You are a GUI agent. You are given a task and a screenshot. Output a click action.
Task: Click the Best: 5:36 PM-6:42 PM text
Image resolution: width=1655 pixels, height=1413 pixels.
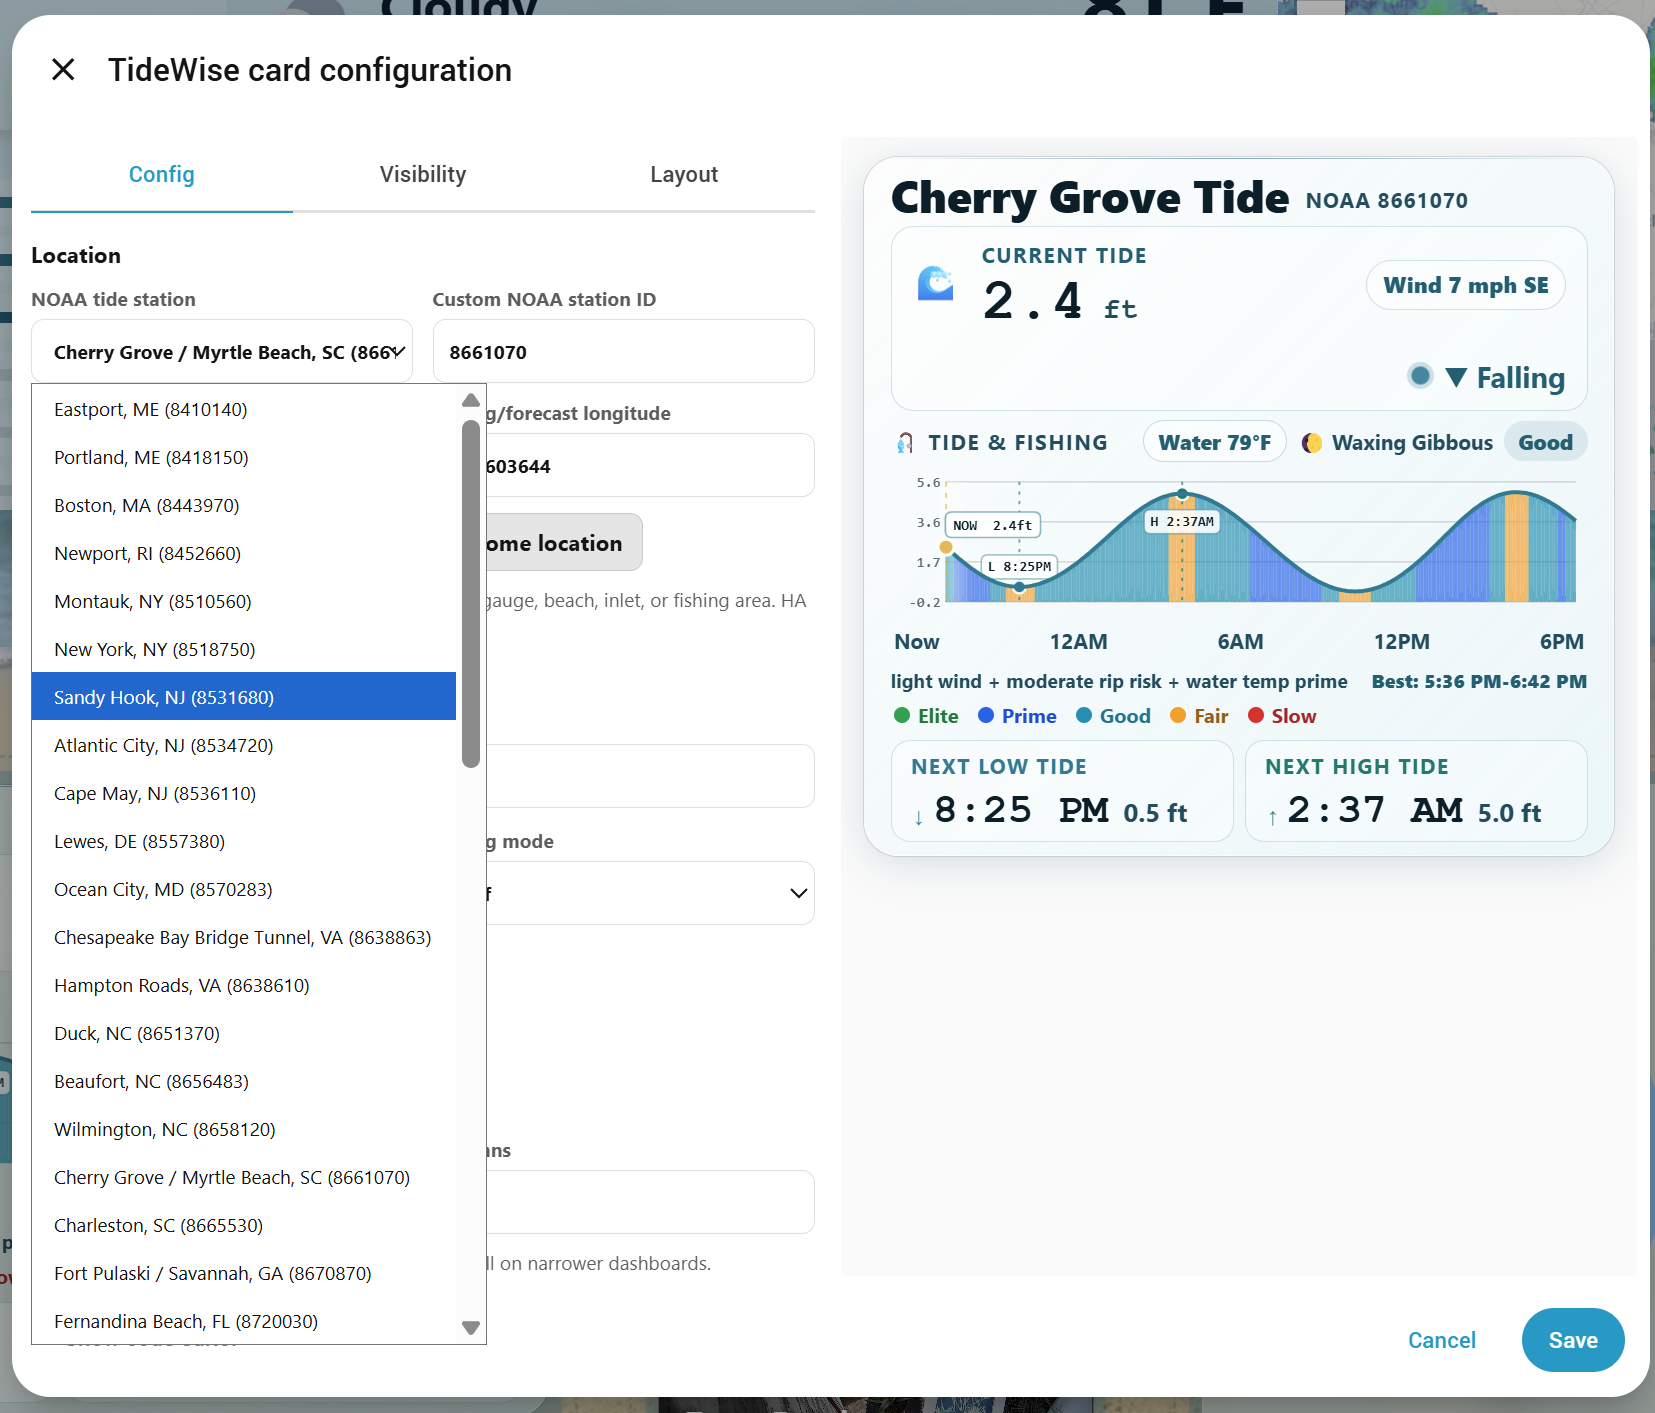point(1479,682)
